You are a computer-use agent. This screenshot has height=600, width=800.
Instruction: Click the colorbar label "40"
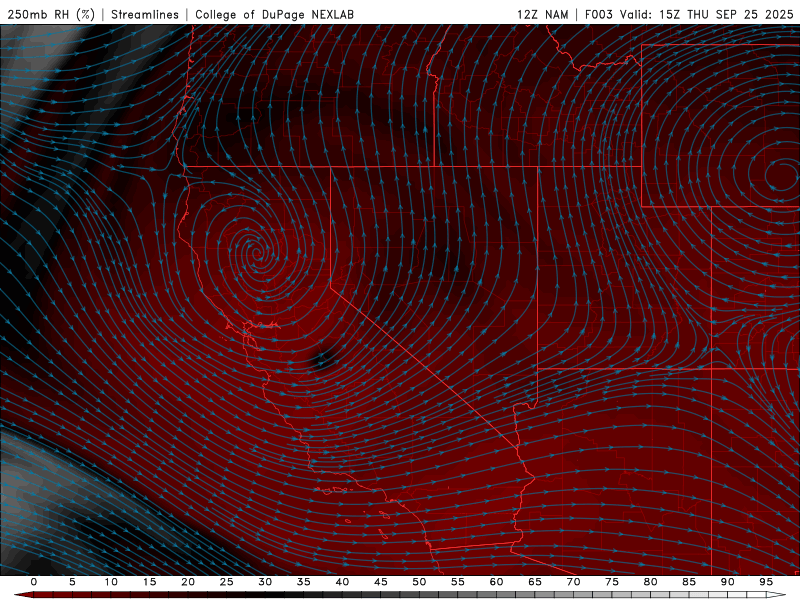(x=342, y=582)
